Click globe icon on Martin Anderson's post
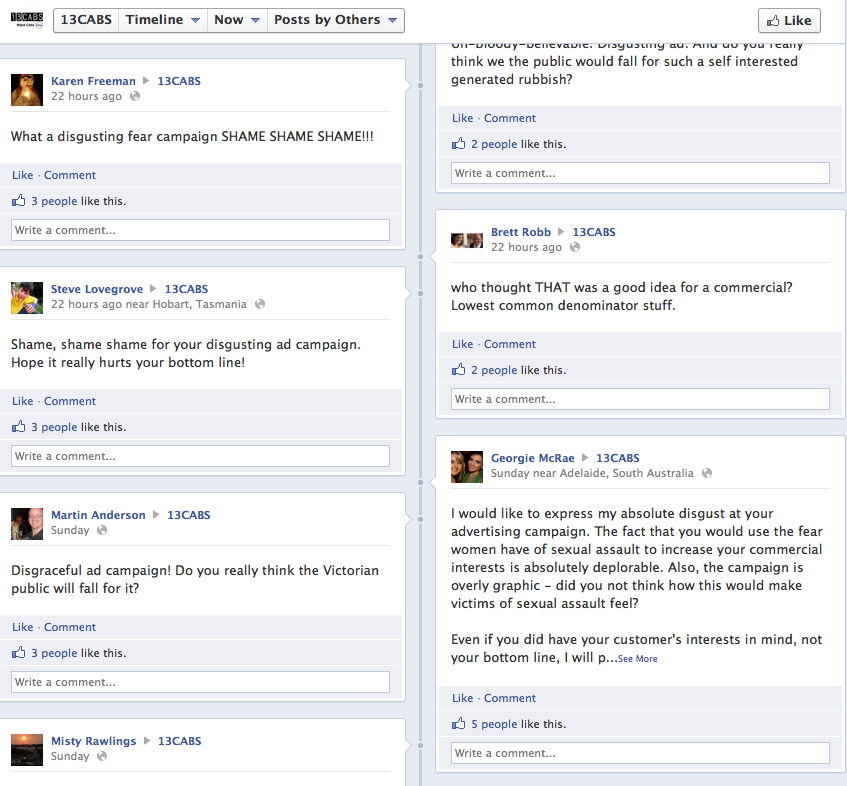 [102, 530]
